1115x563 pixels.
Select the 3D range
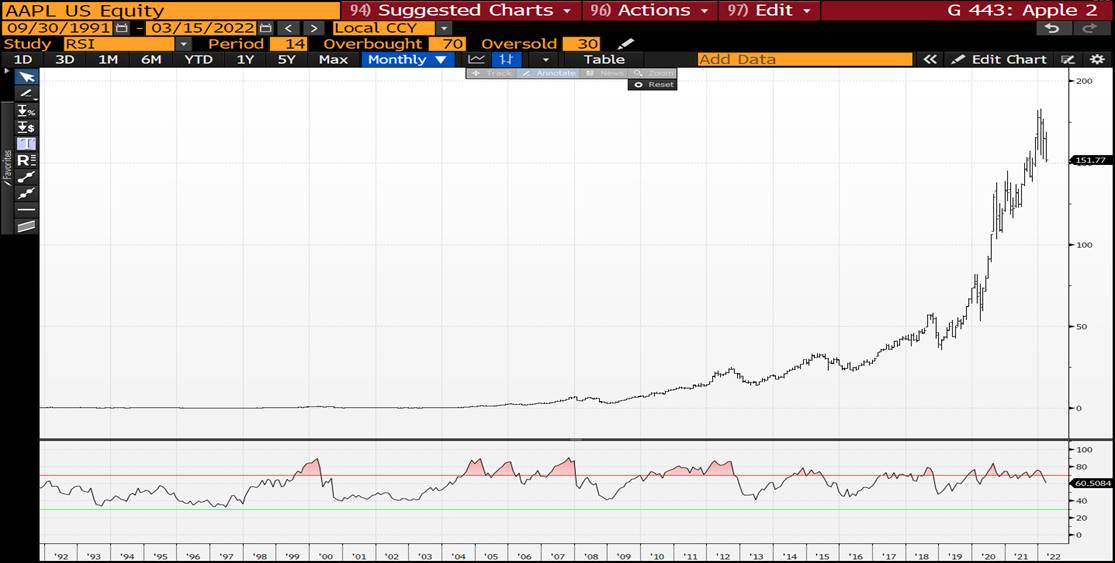(65, 60)
